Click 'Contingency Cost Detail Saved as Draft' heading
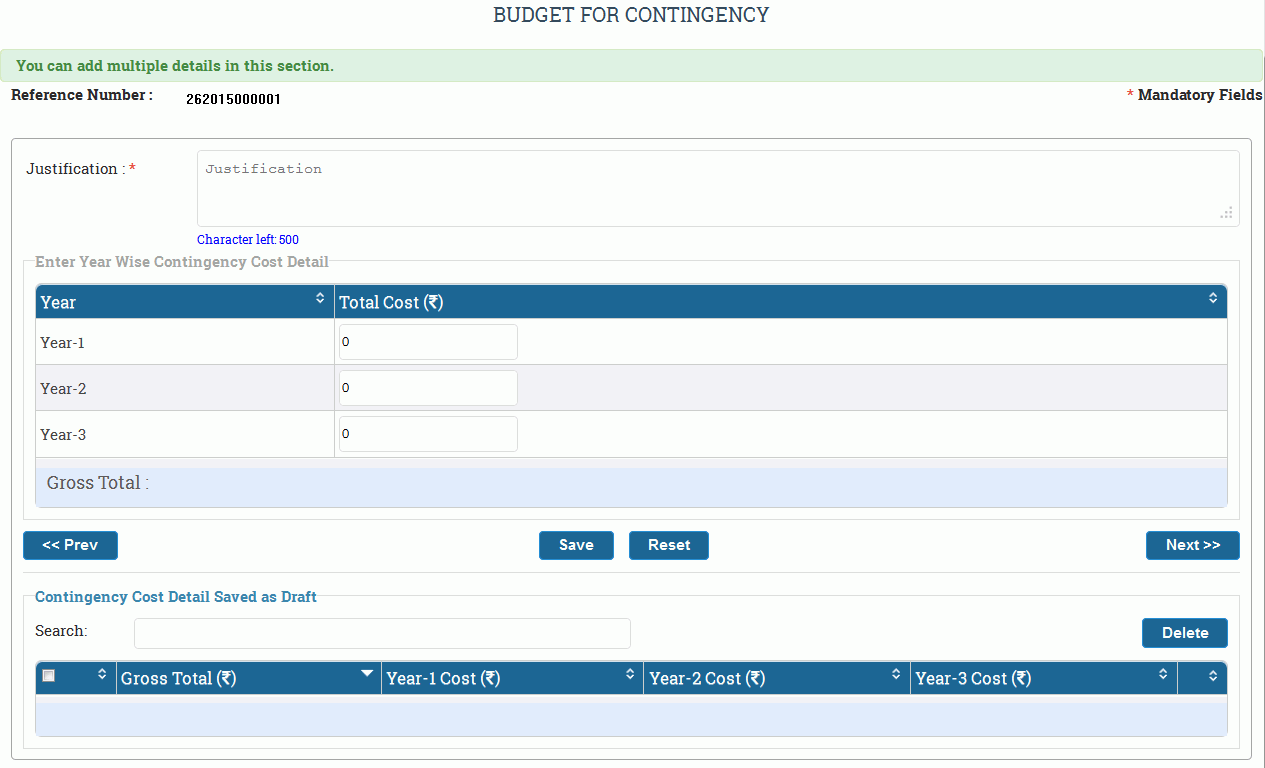 click(176, 597)
